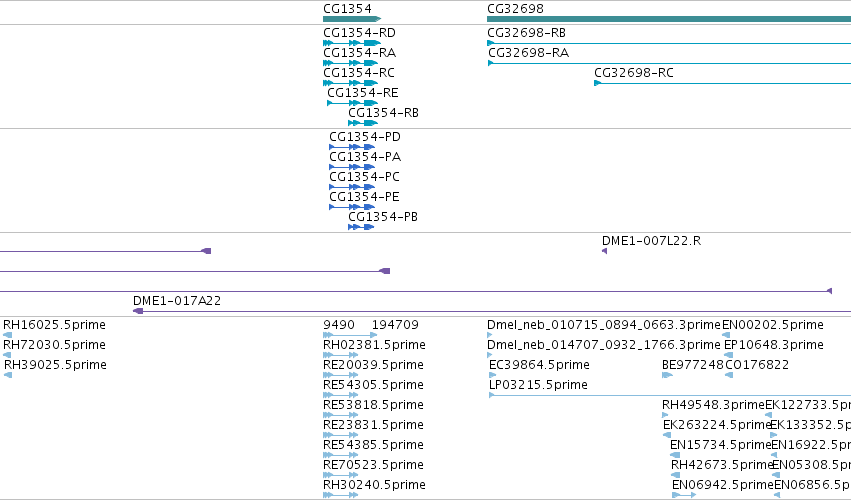Open the EN15734.5prime EST
The height and width of the screenshot is (500, 851).
tap(675, 455)
